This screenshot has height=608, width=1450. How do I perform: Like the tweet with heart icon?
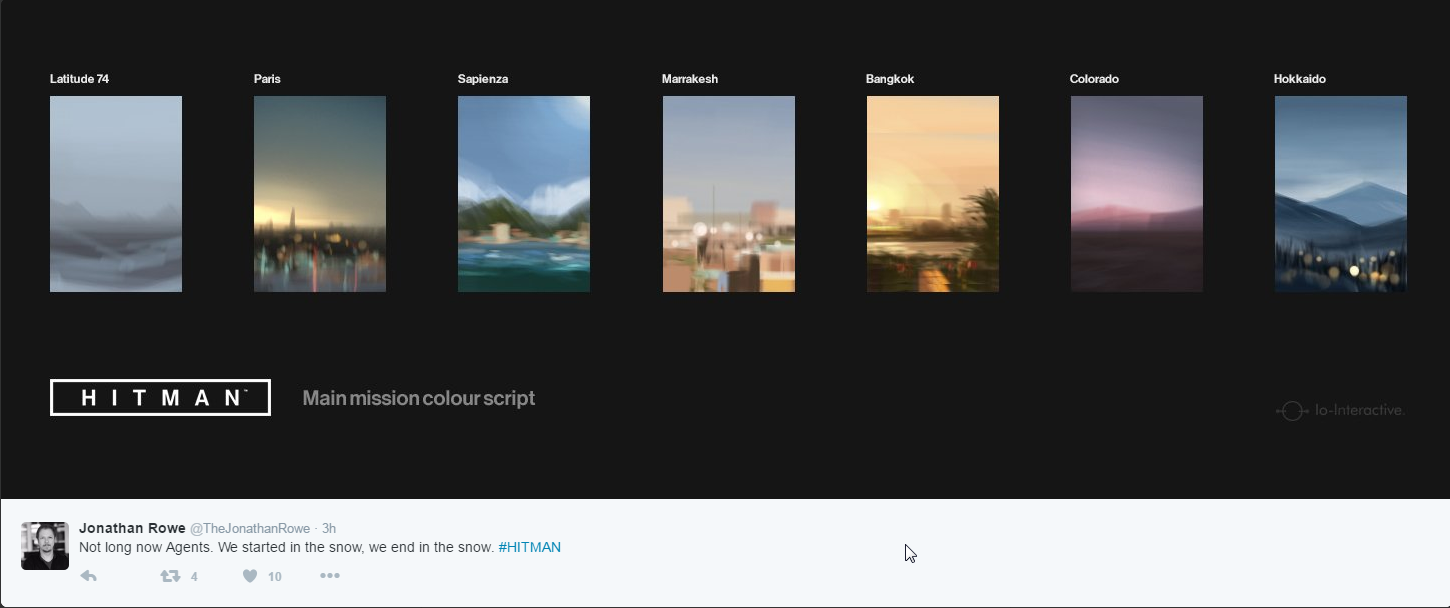coord(250,576)
